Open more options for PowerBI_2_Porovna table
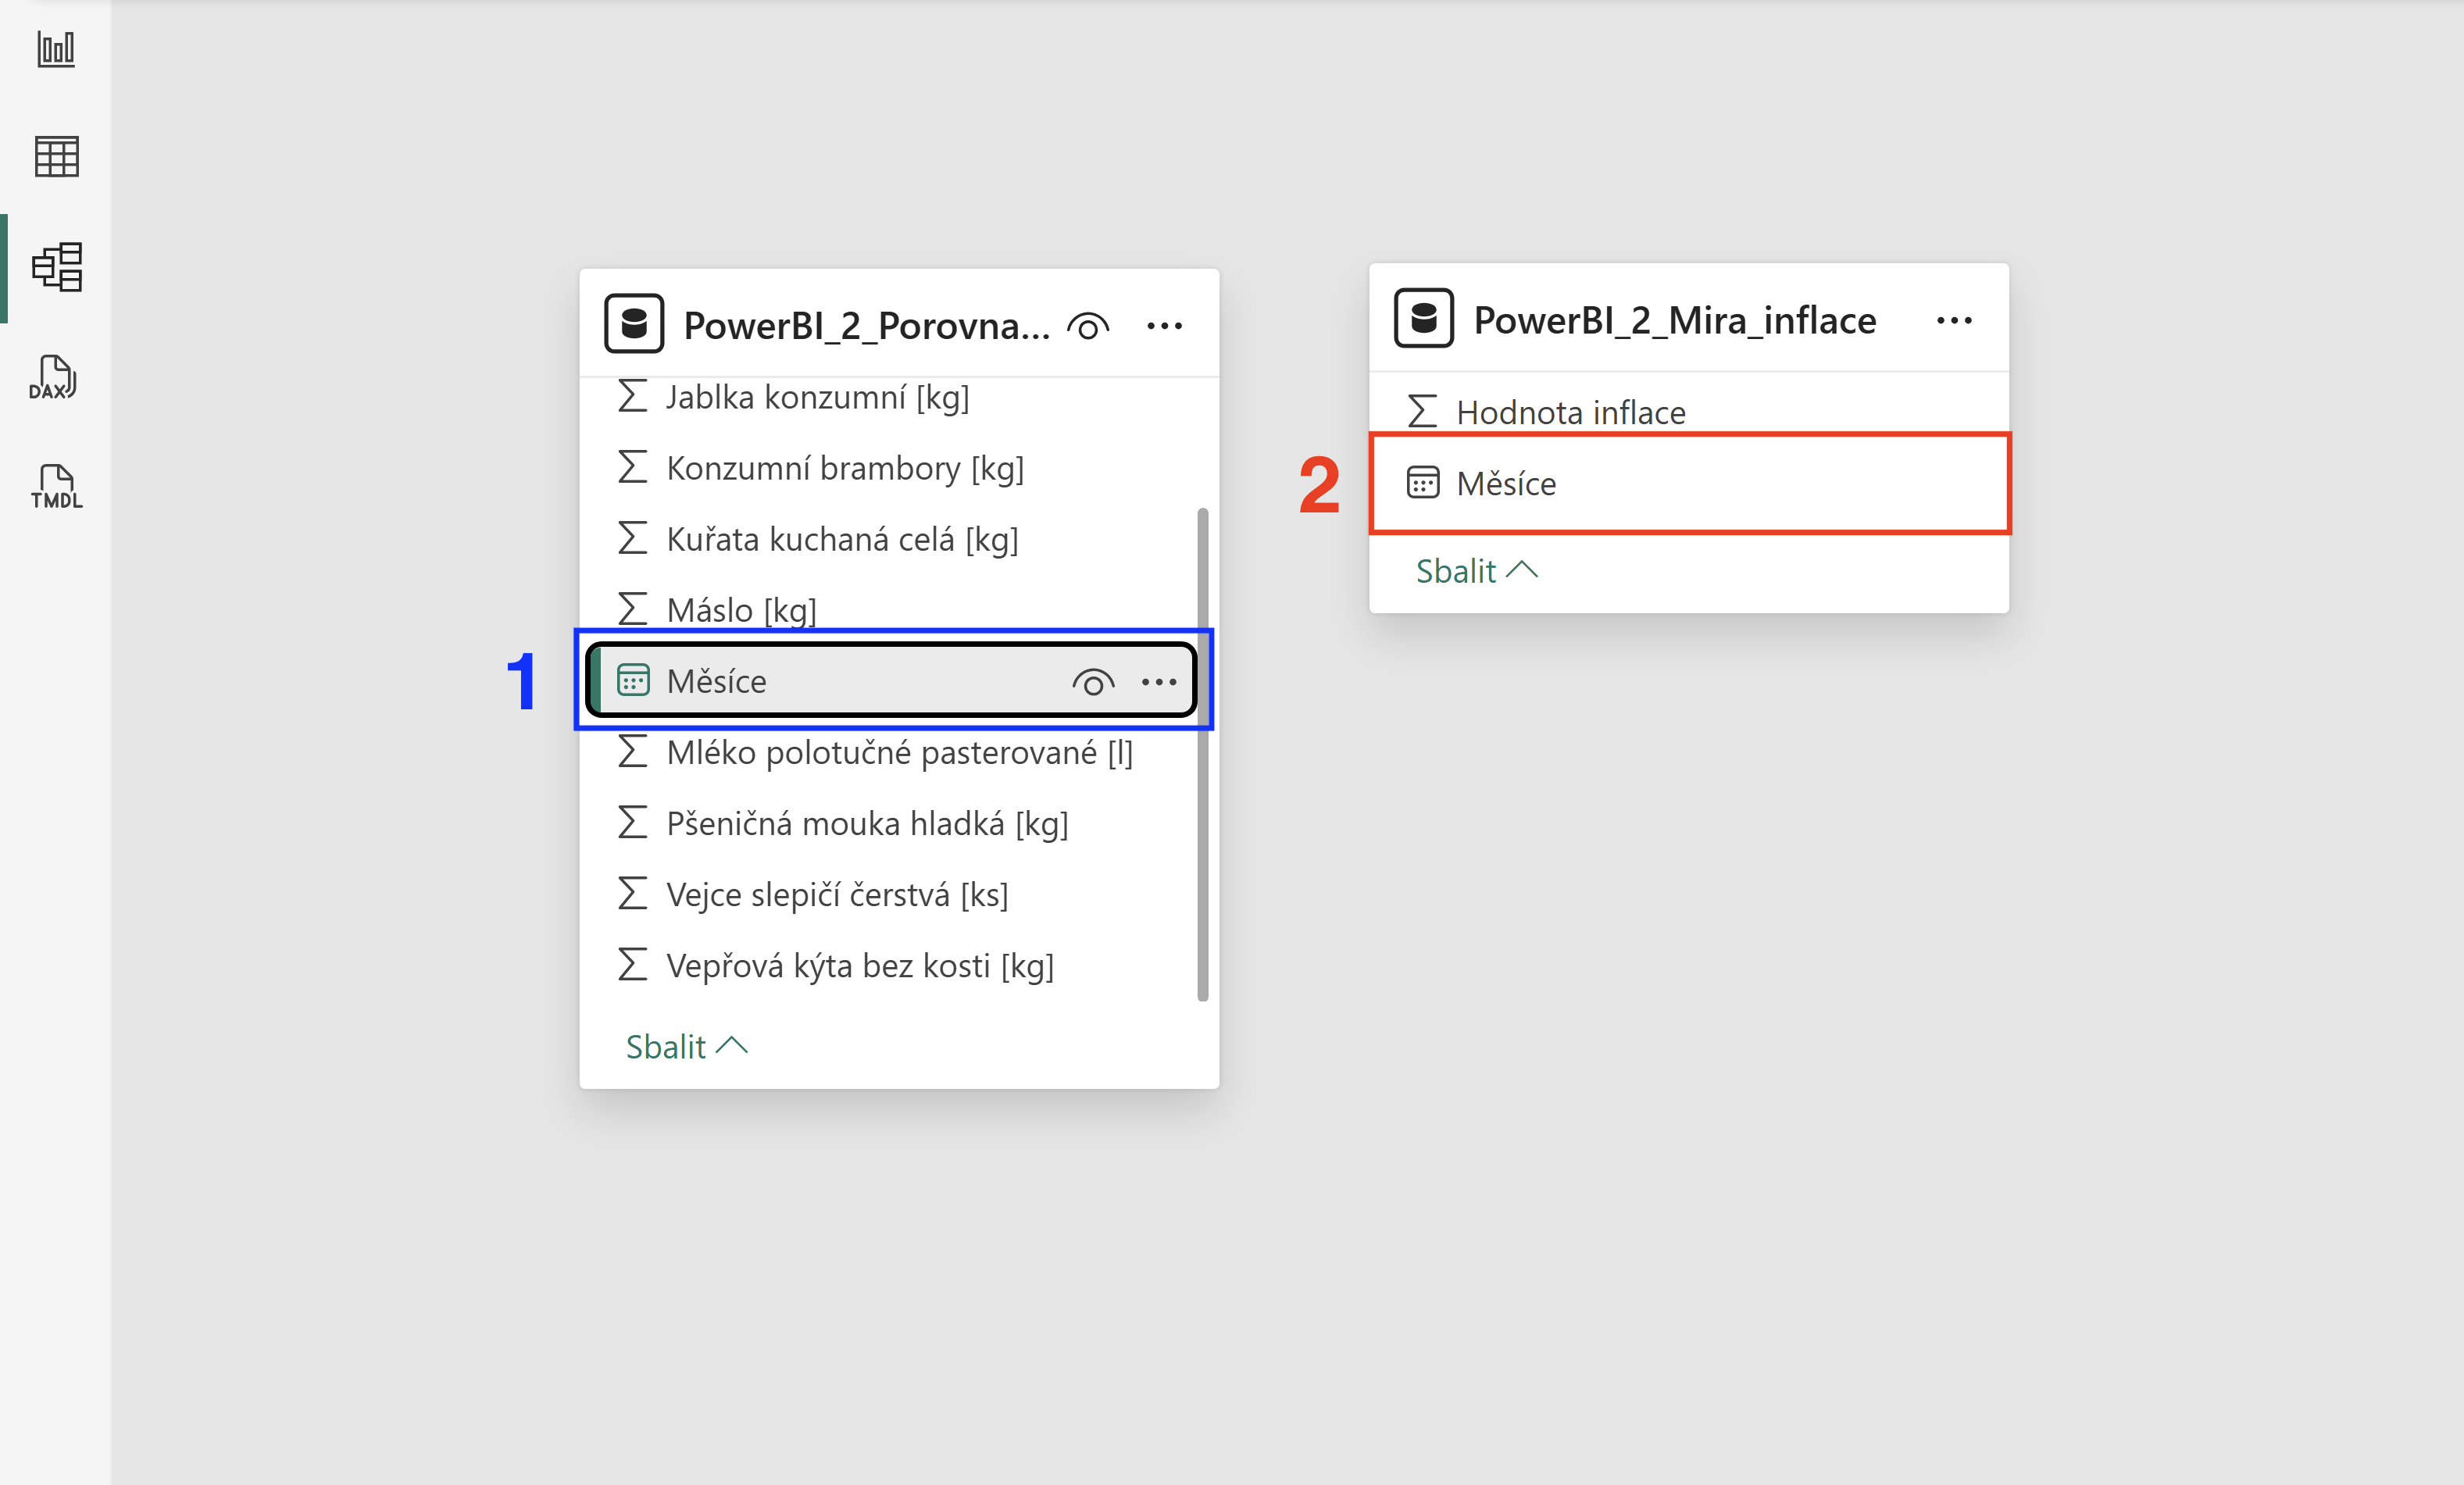2464x1485 pixels. 1164,326
